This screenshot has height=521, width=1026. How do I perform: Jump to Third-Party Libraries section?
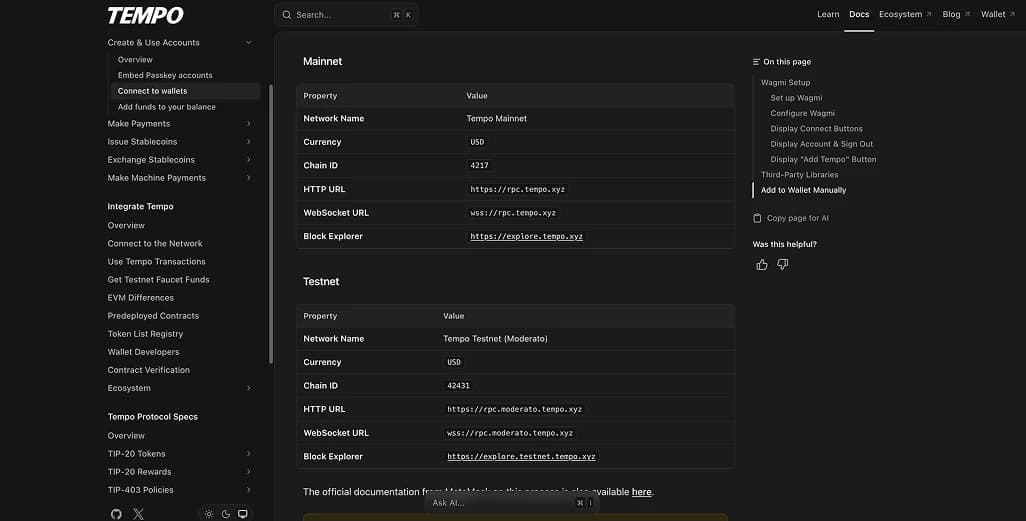(x=799, y=175)
